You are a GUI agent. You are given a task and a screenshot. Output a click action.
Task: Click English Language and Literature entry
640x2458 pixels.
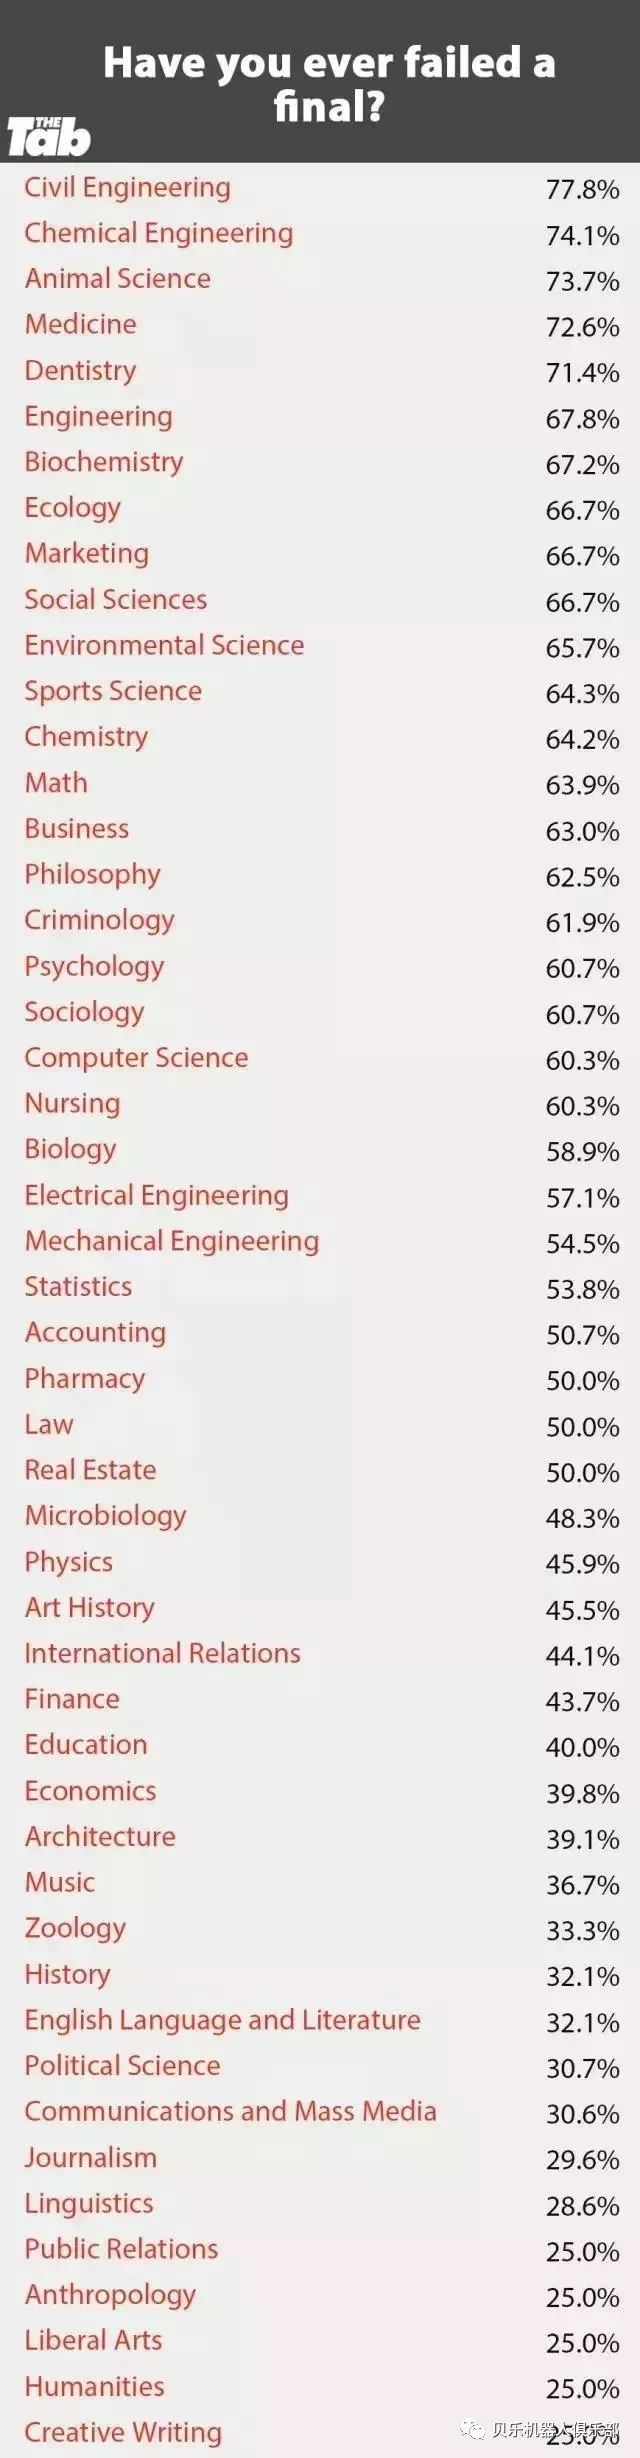[x=223, y=2021]
